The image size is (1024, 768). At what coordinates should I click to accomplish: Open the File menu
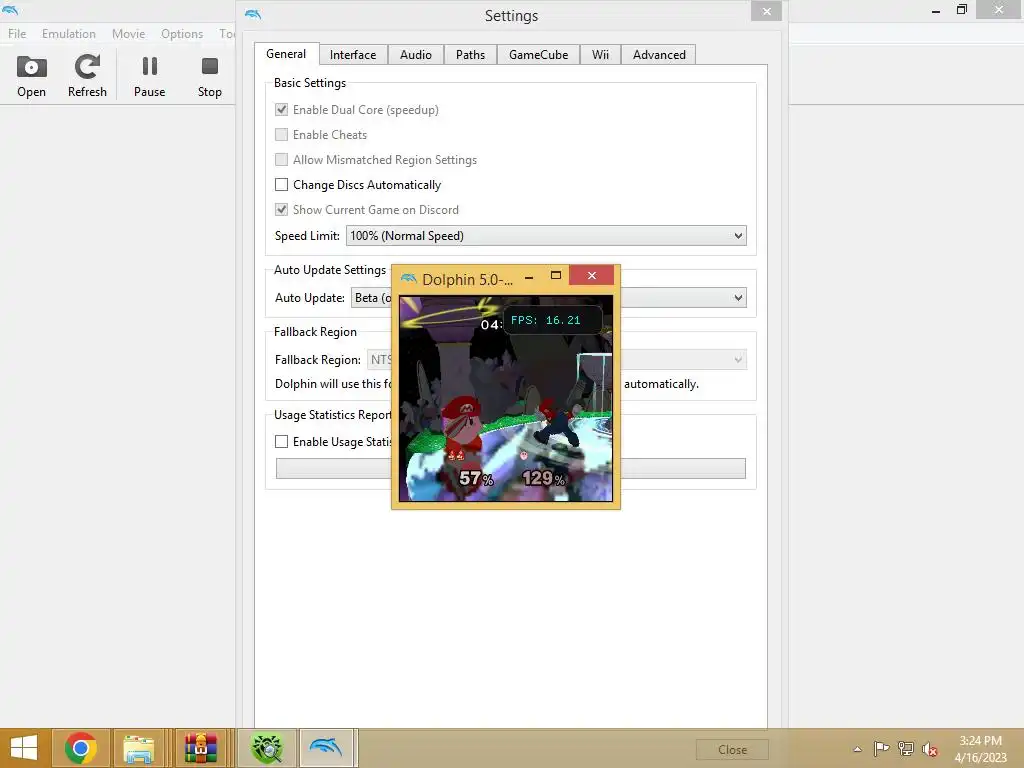coord(17,33)
